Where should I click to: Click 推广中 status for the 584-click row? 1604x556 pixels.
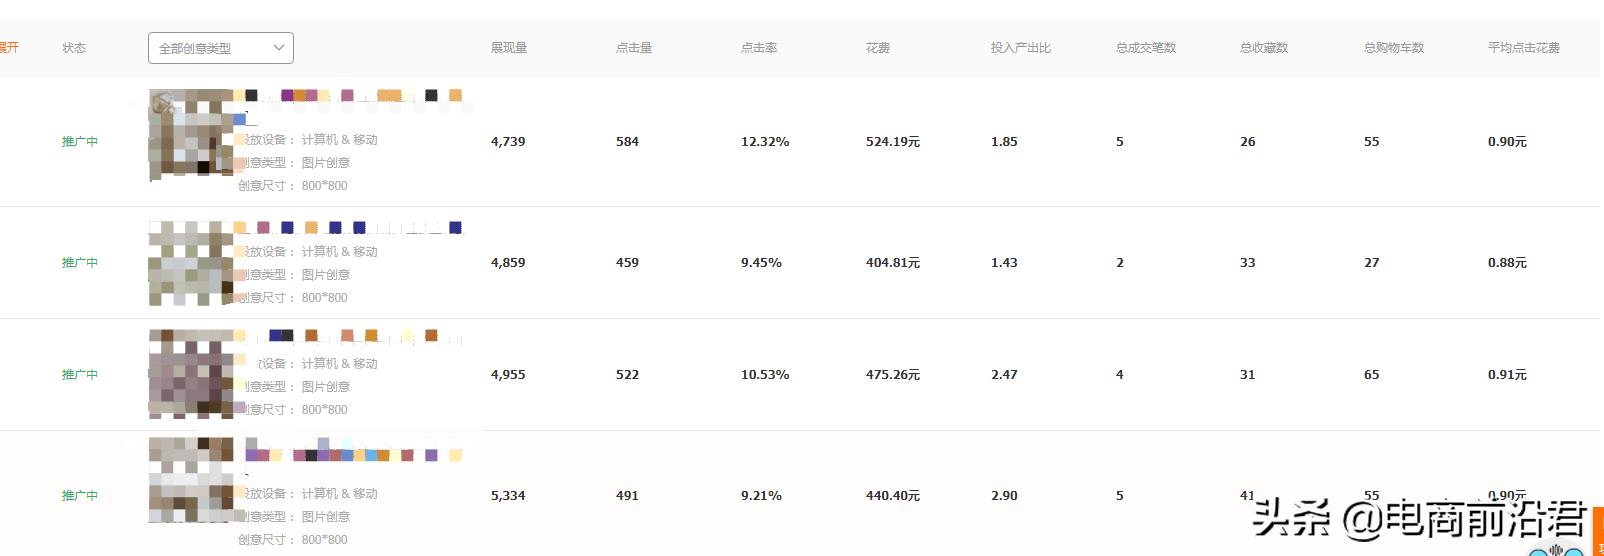click(80, 142)
